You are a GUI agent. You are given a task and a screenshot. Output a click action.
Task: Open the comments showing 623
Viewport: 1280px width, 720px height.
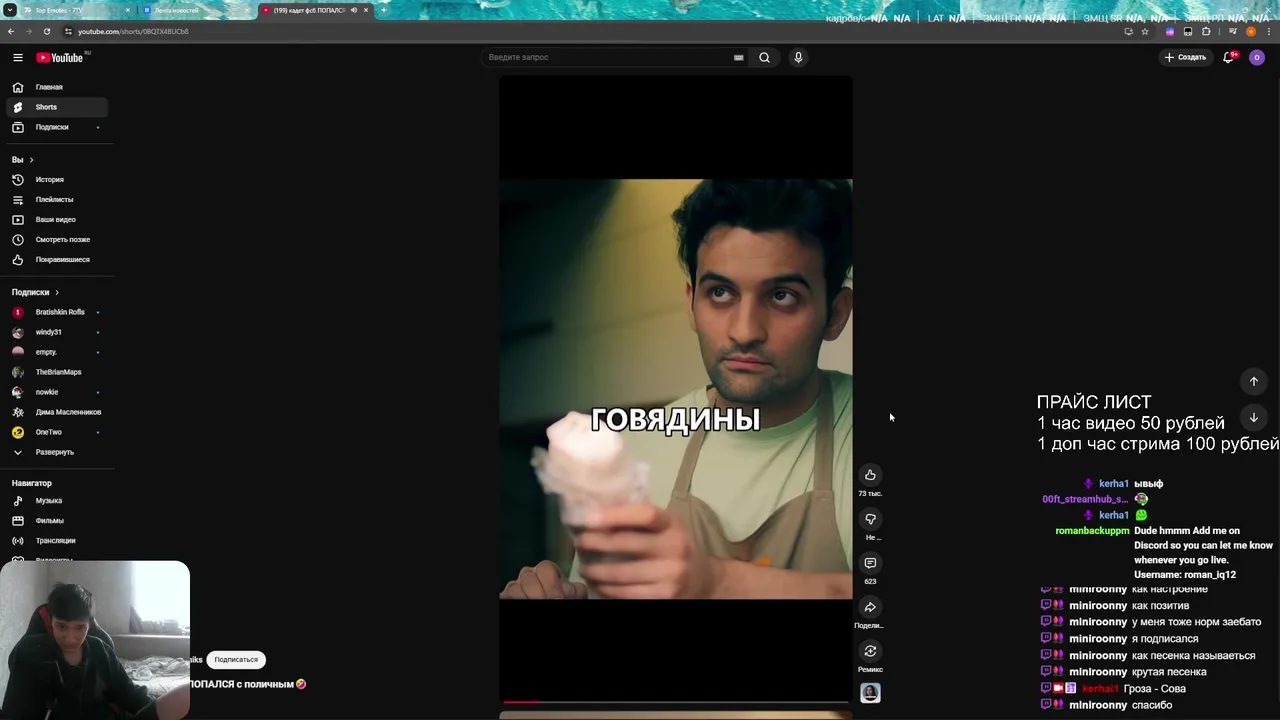(870, 563)
